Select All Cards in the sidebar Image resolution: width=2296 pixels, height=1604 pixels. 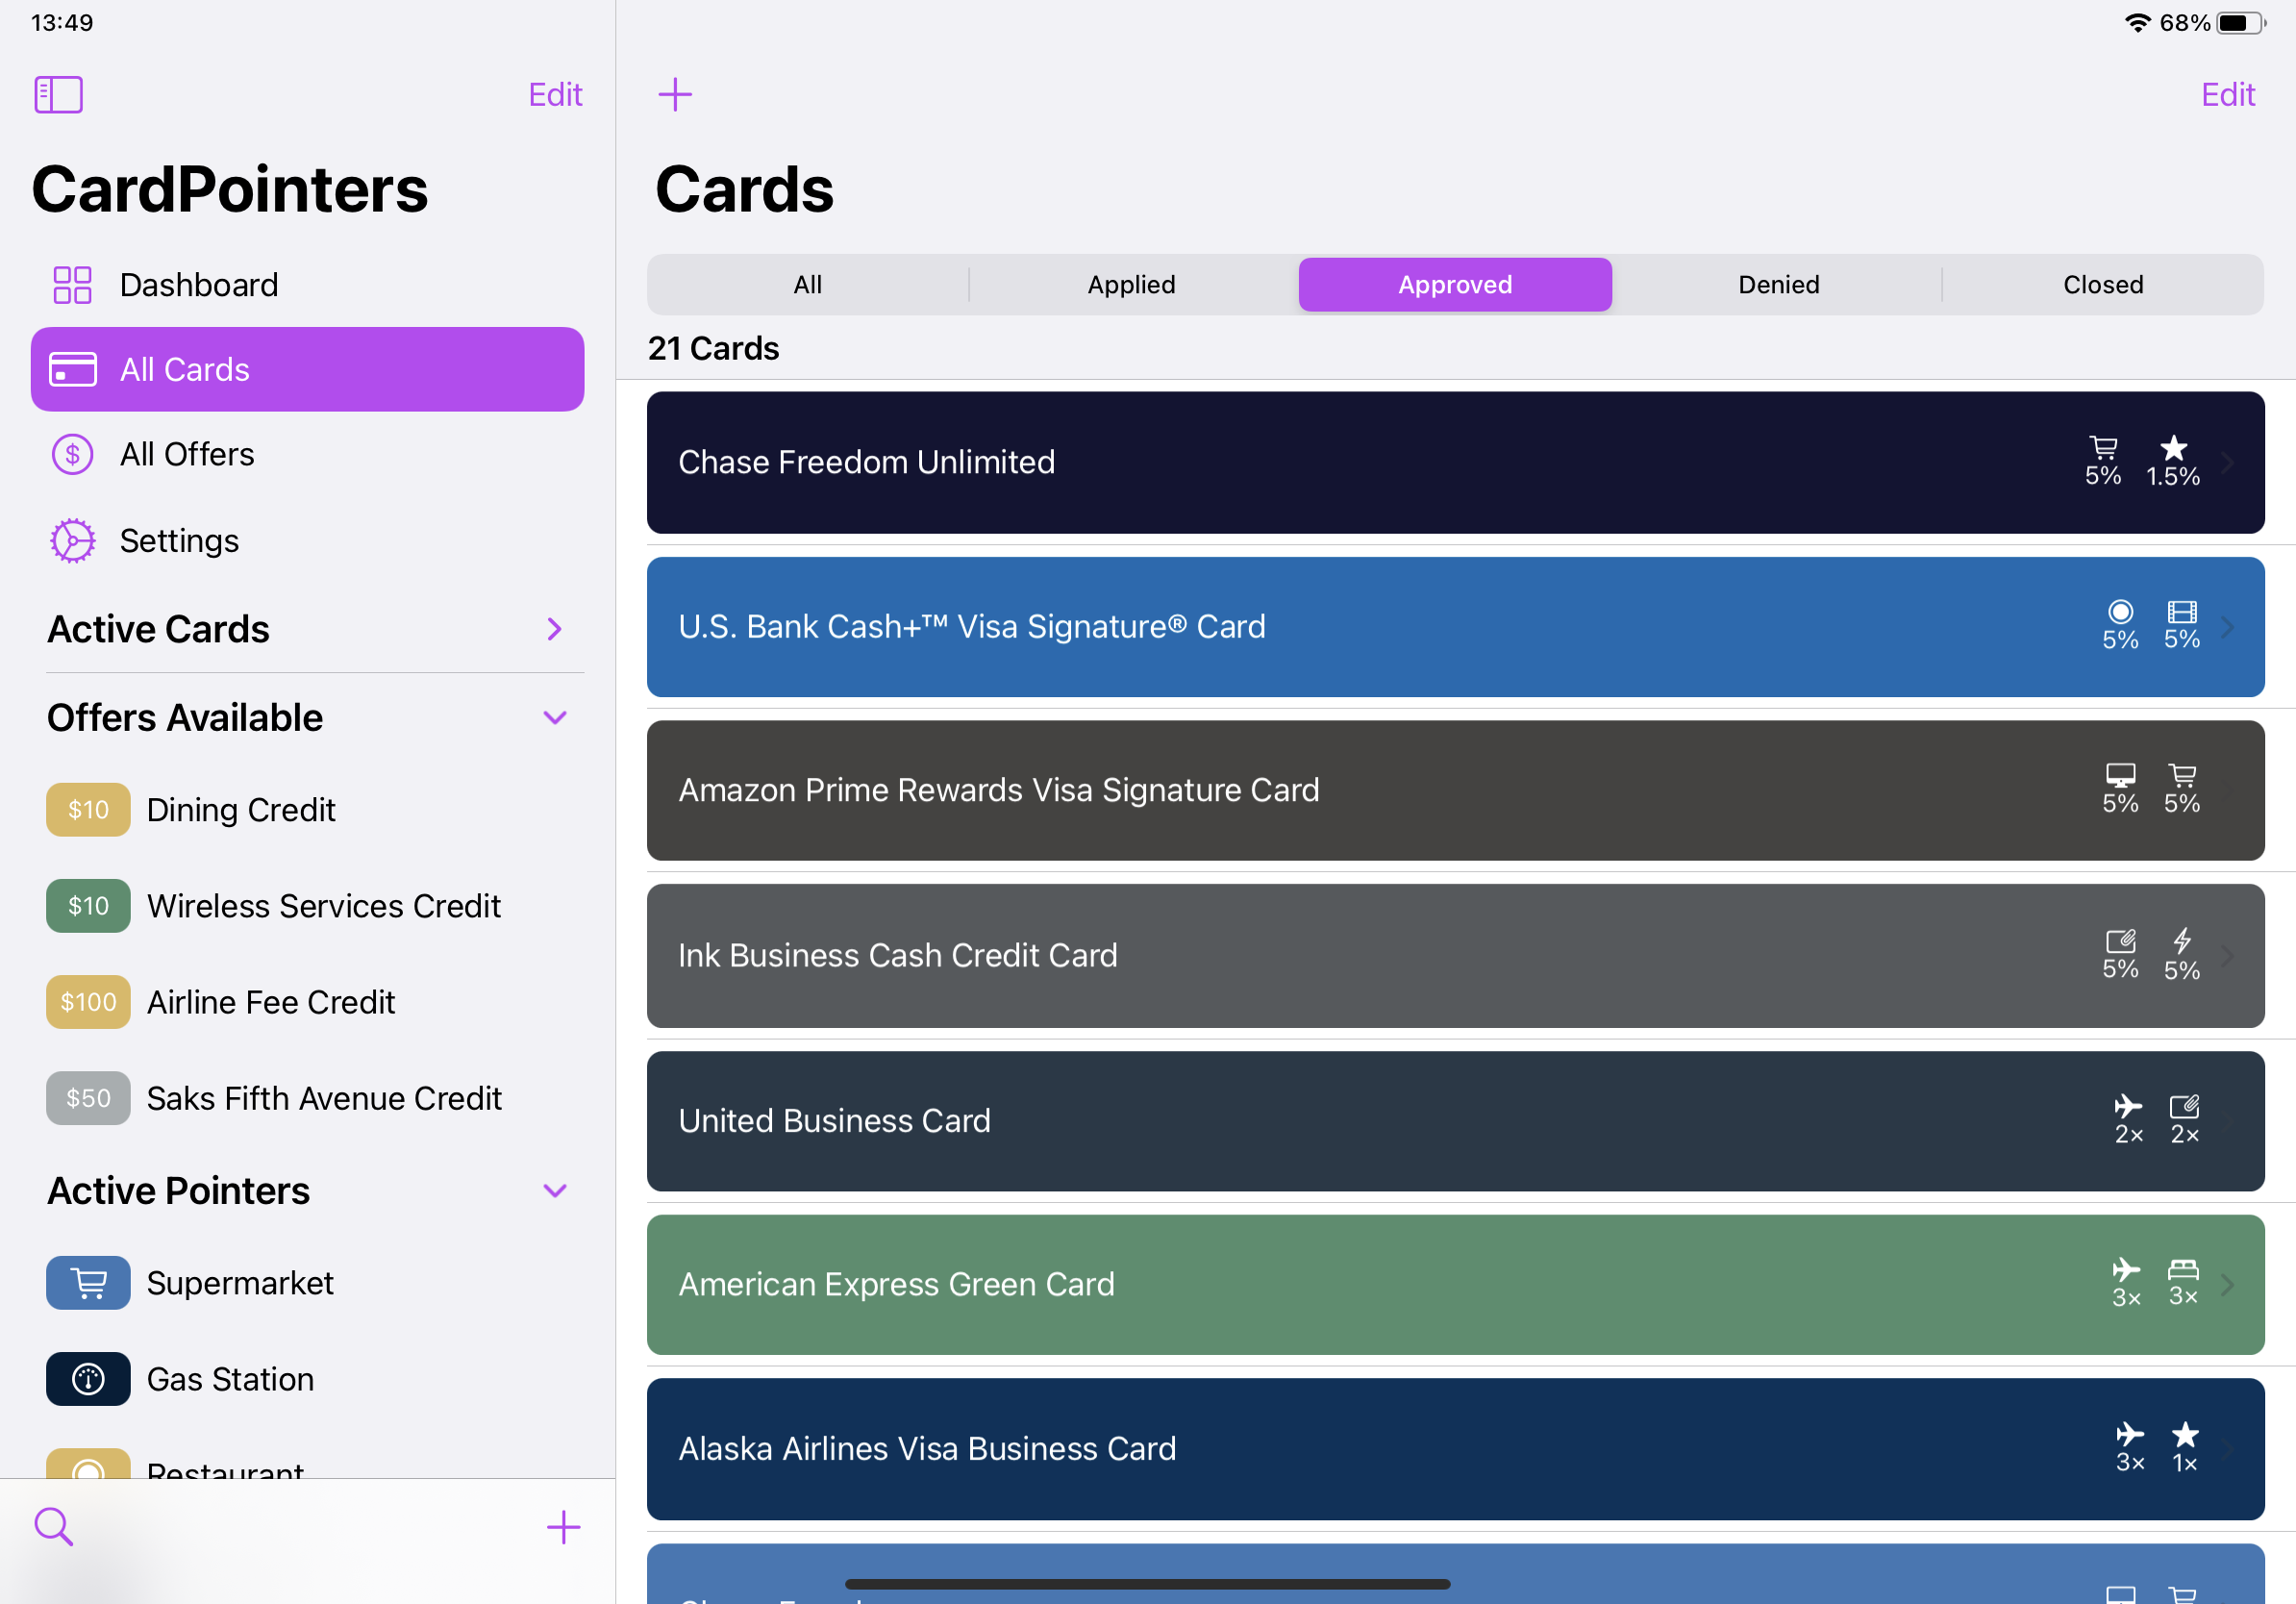click(307, 369)
